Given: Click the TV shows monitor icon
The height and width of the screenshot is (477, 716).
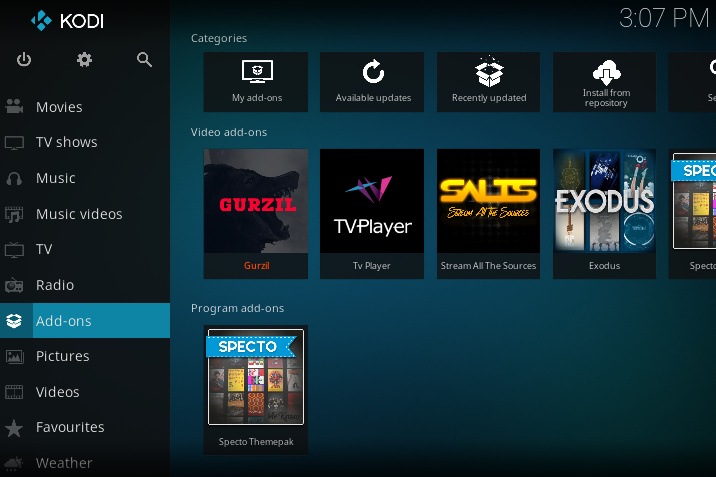Looking at the screenshot, I should pyautogui.click(x=14, y=142).
